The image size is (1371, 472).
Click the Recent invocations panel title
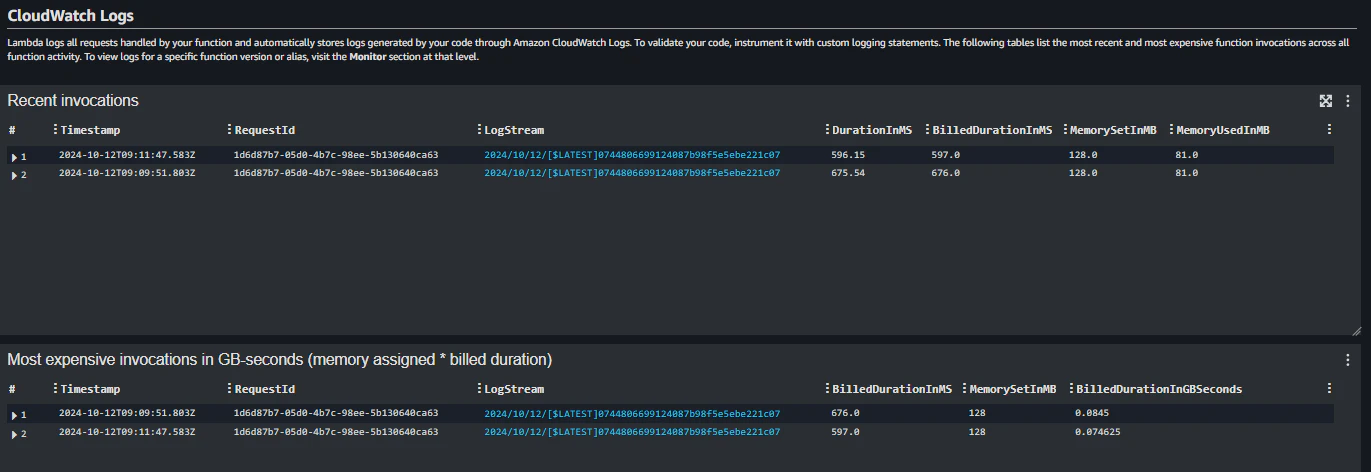(73, 101)
